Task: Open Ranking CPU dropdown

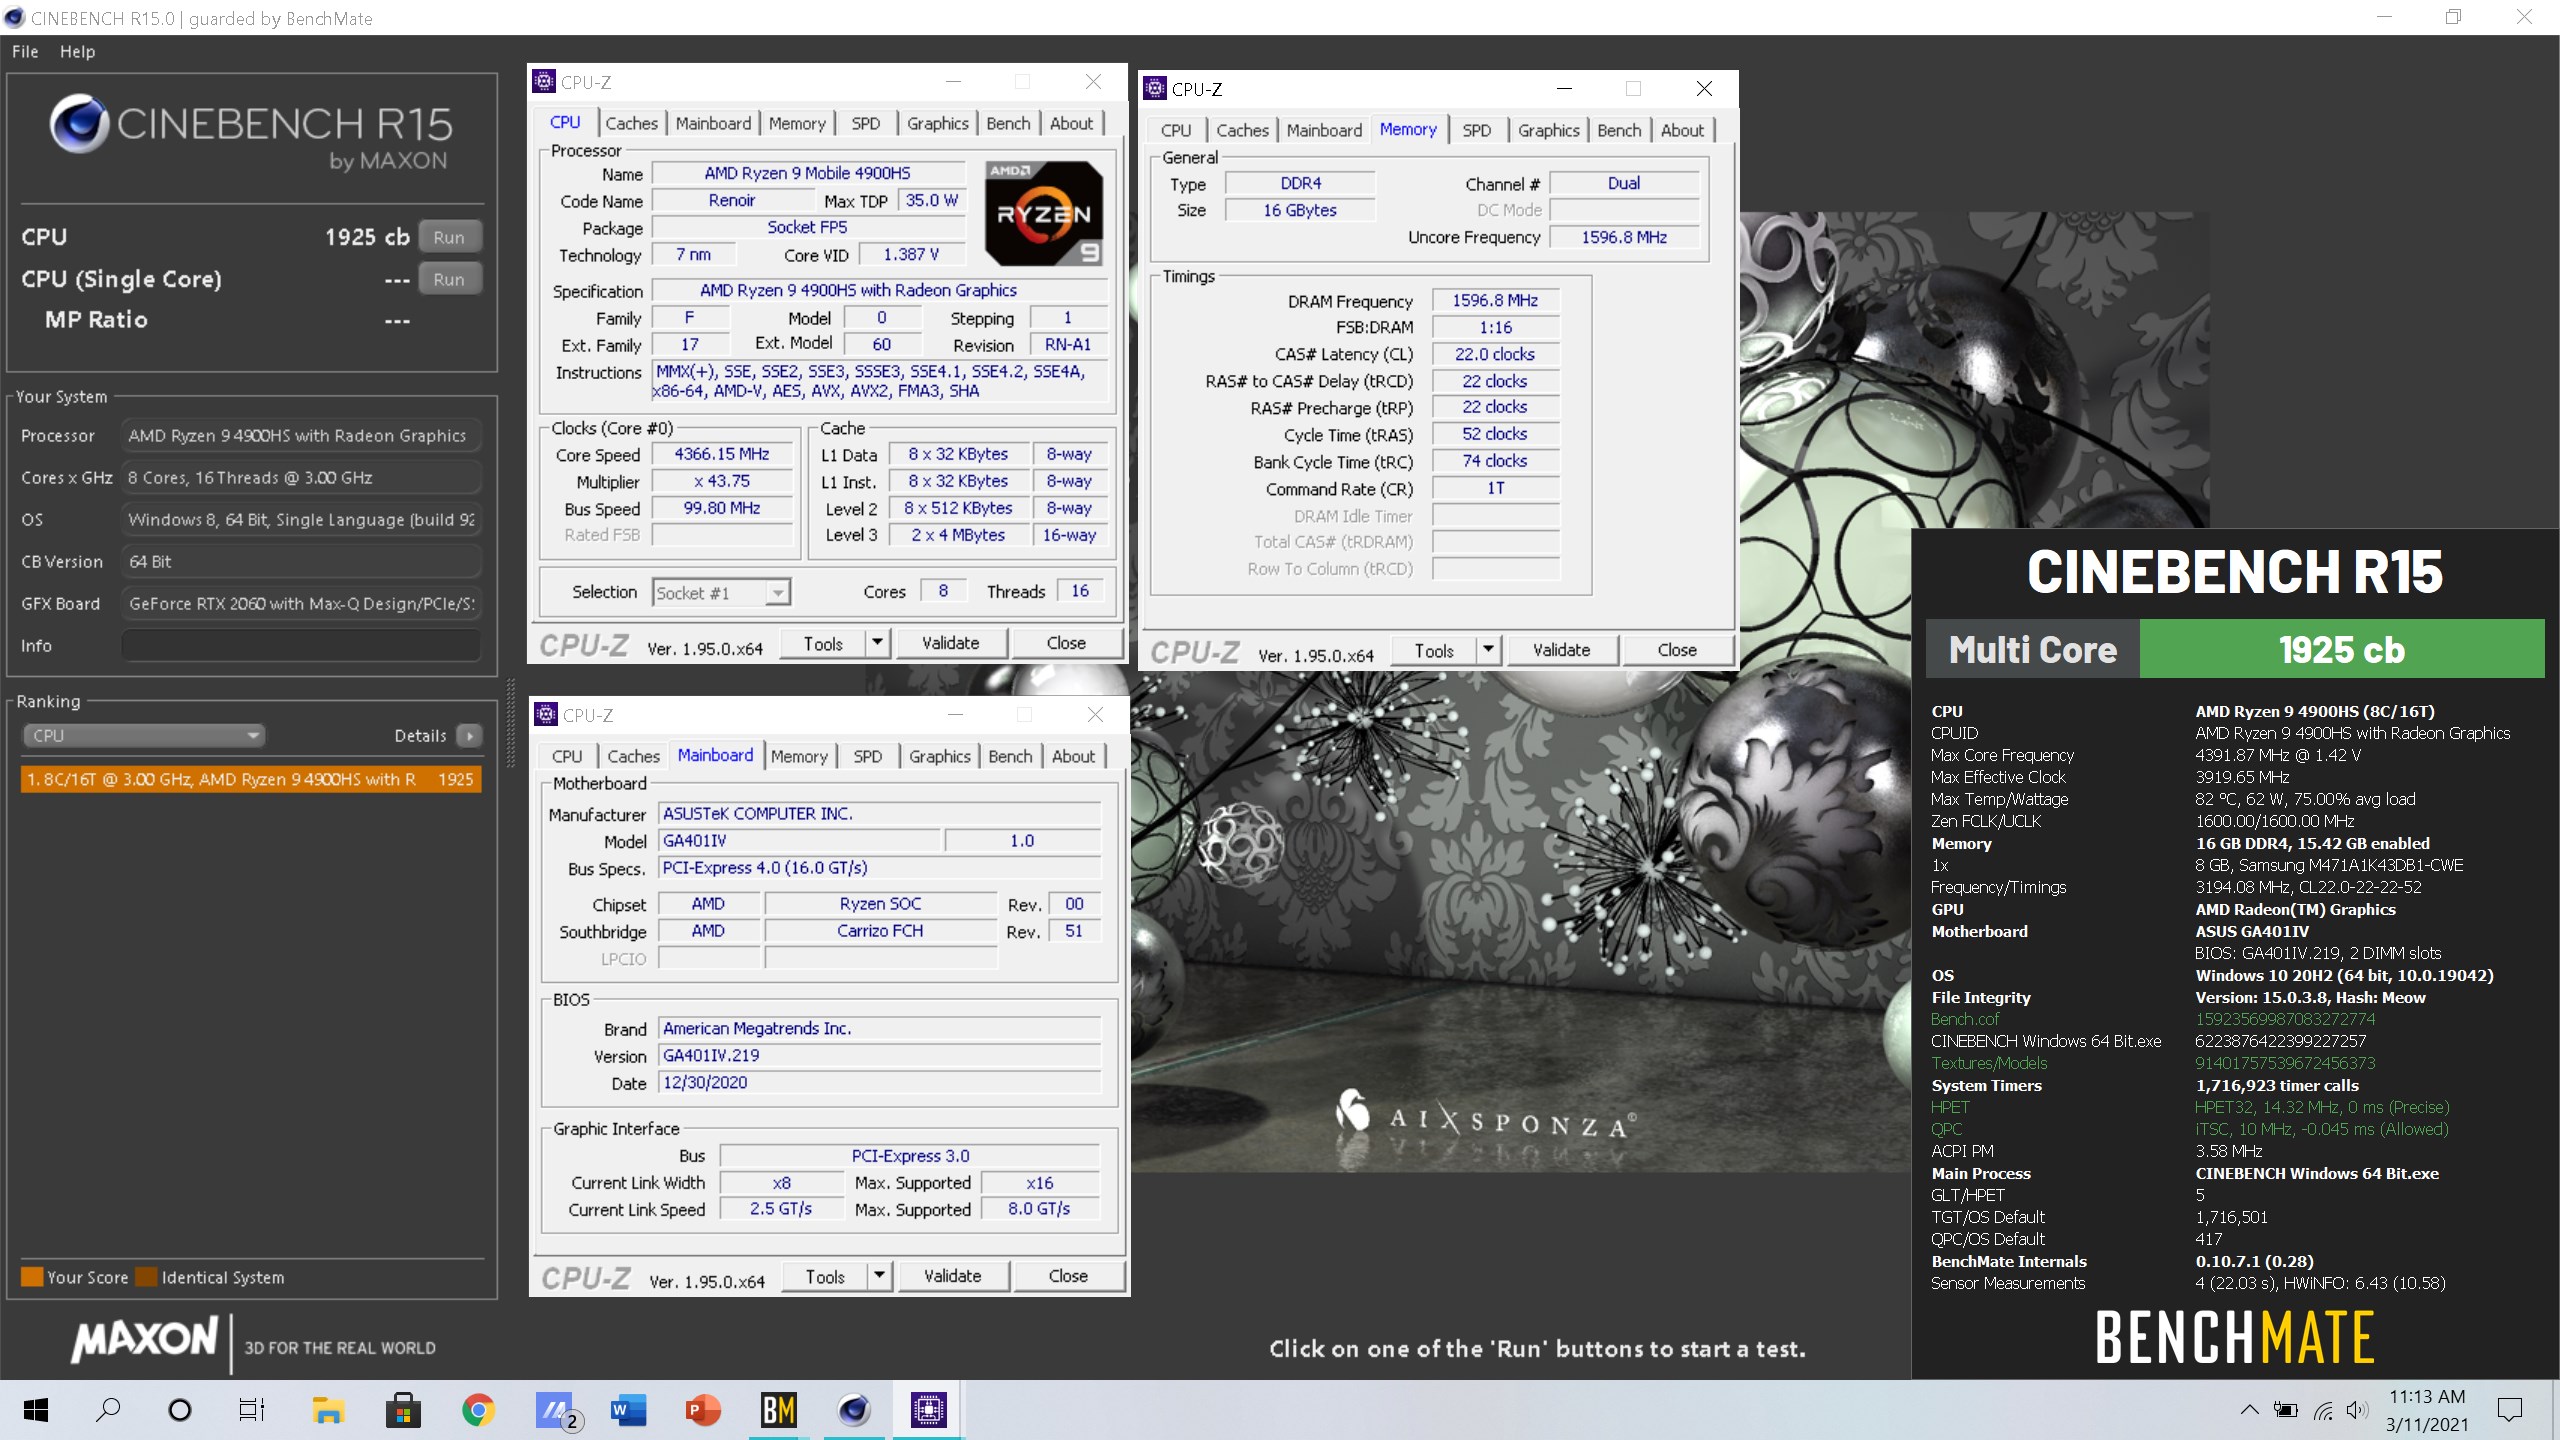Action: (143, 736)
